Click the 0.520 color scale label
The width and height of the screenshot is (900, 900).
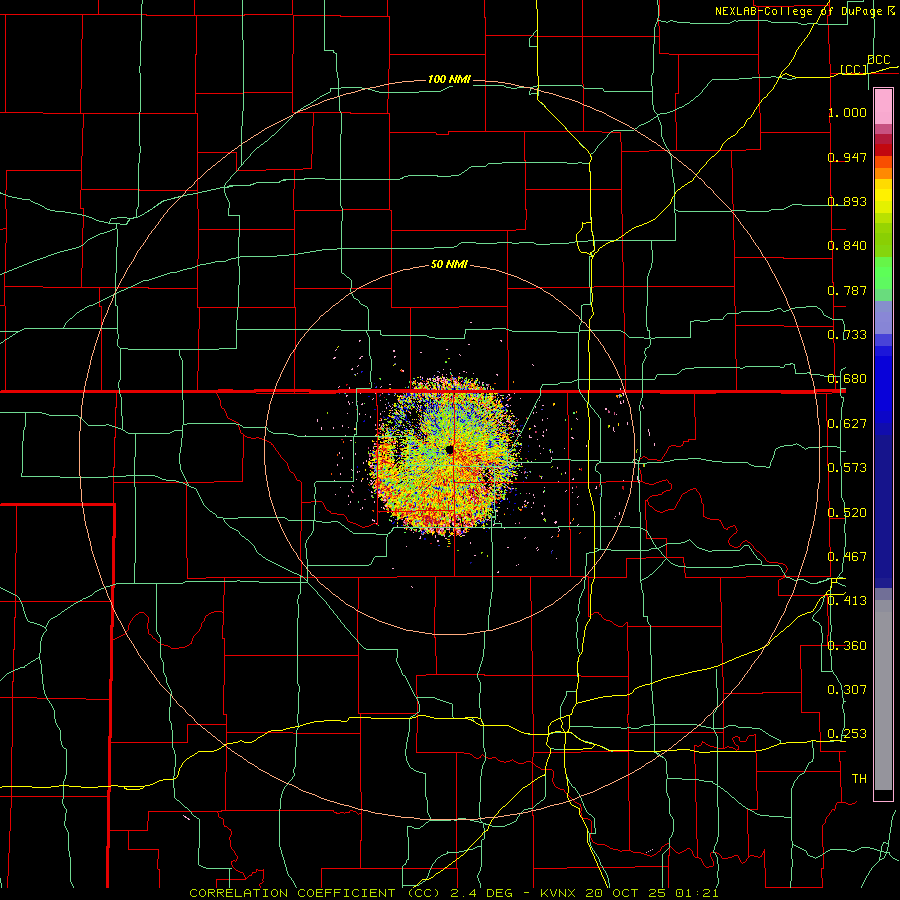(847, 513)
